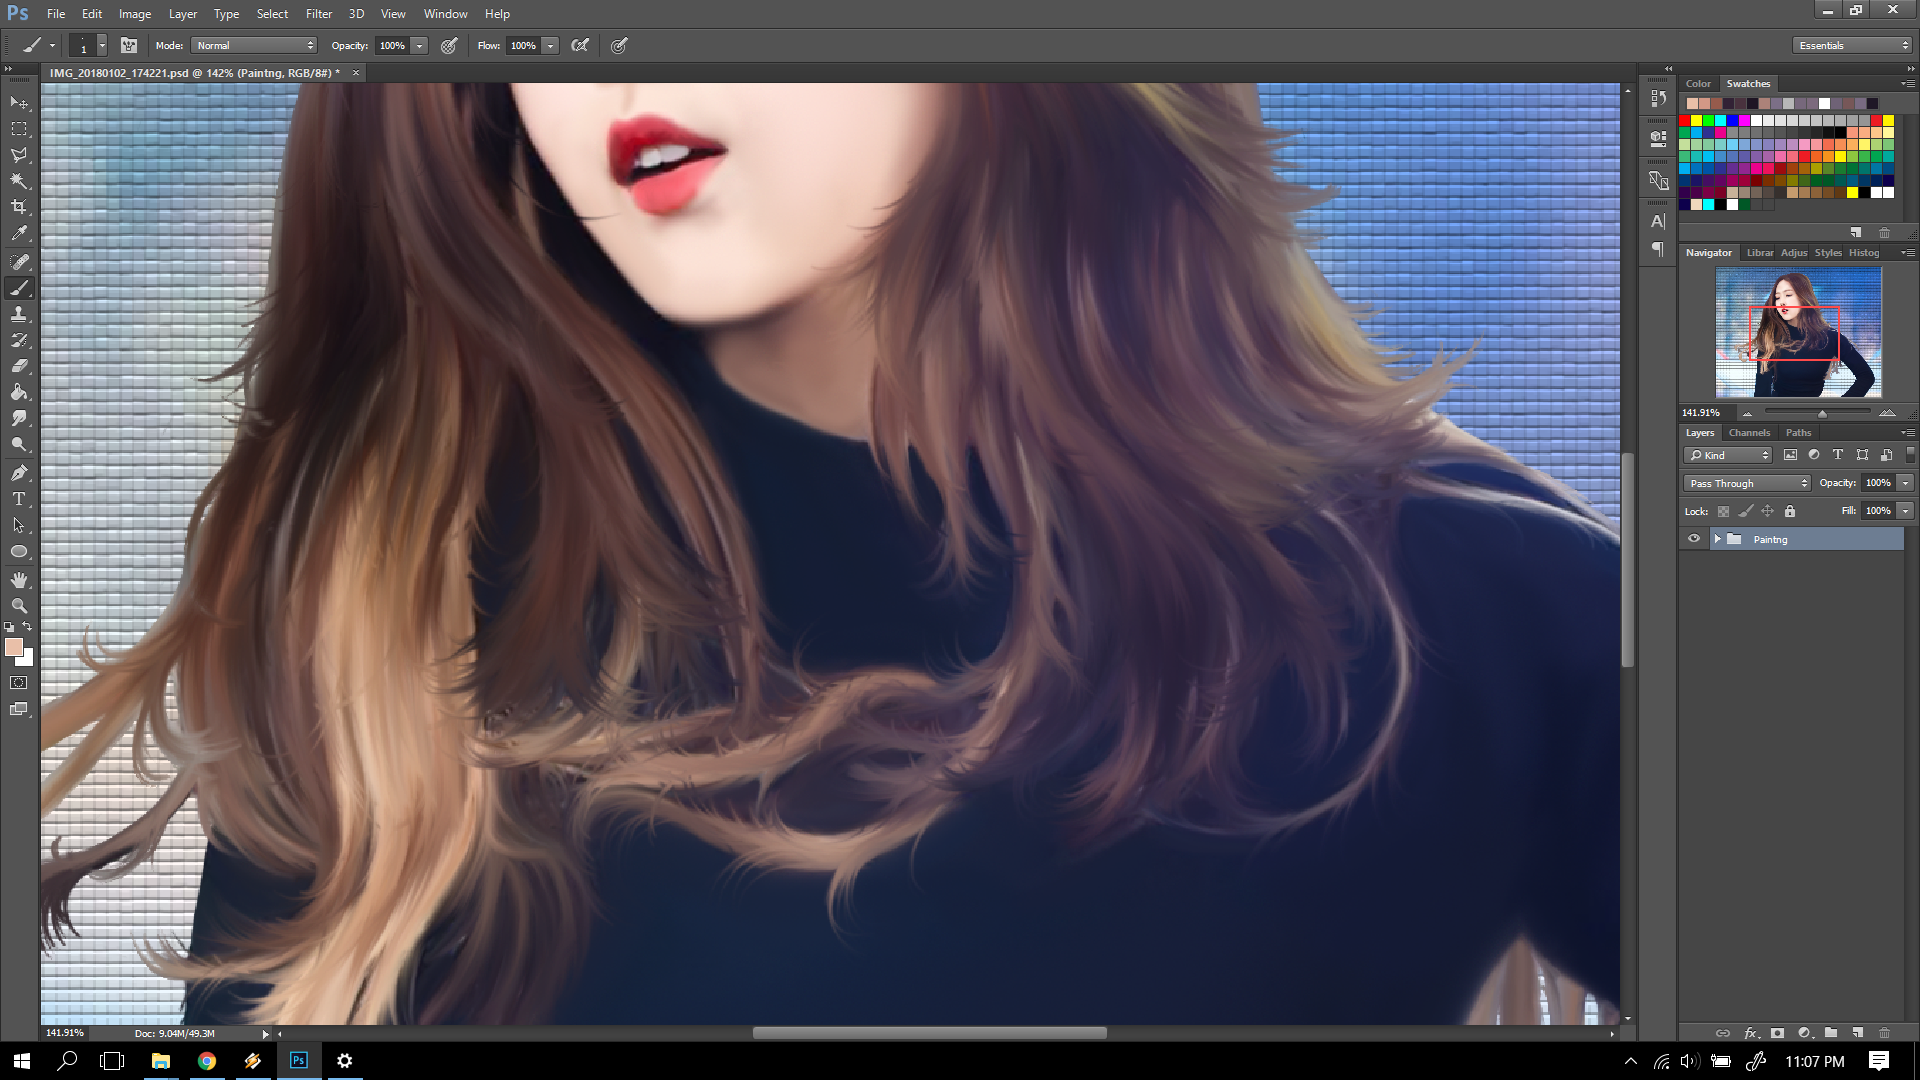The image size is (1920, 1080).
Task: Open the Filter menu
Action: click(x=318, y=13)
